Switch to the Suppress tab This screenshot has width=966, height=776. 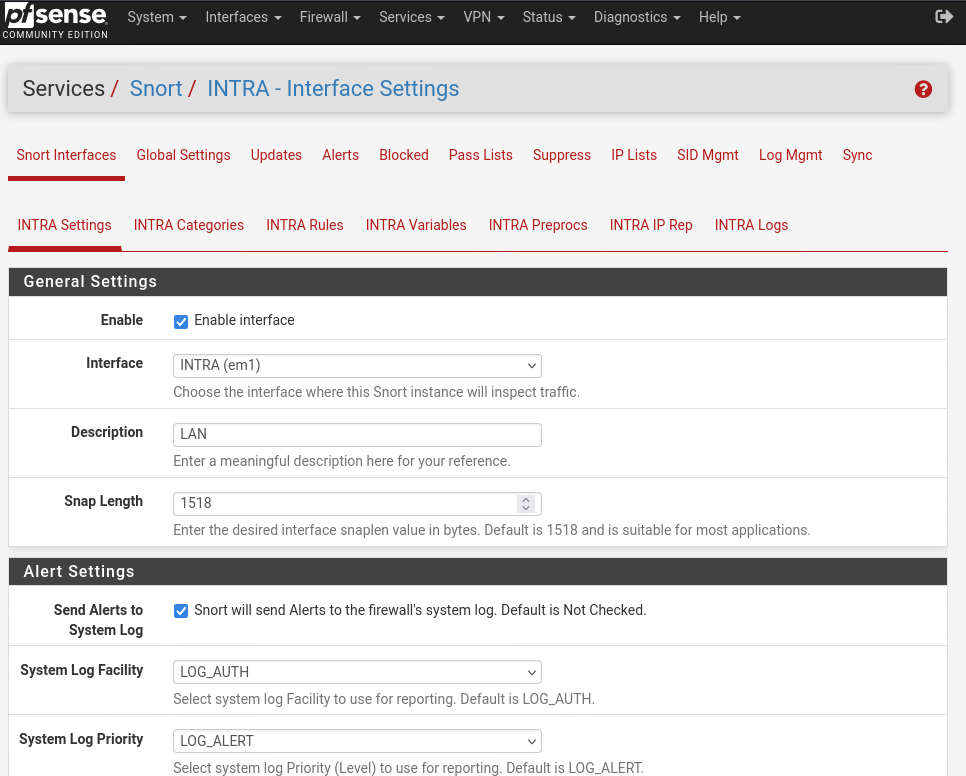tap(562, 155)
